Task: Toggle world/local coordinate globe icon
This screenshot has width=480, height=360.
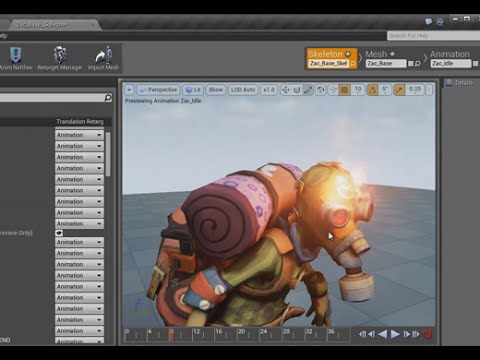Action: (320, 90)
